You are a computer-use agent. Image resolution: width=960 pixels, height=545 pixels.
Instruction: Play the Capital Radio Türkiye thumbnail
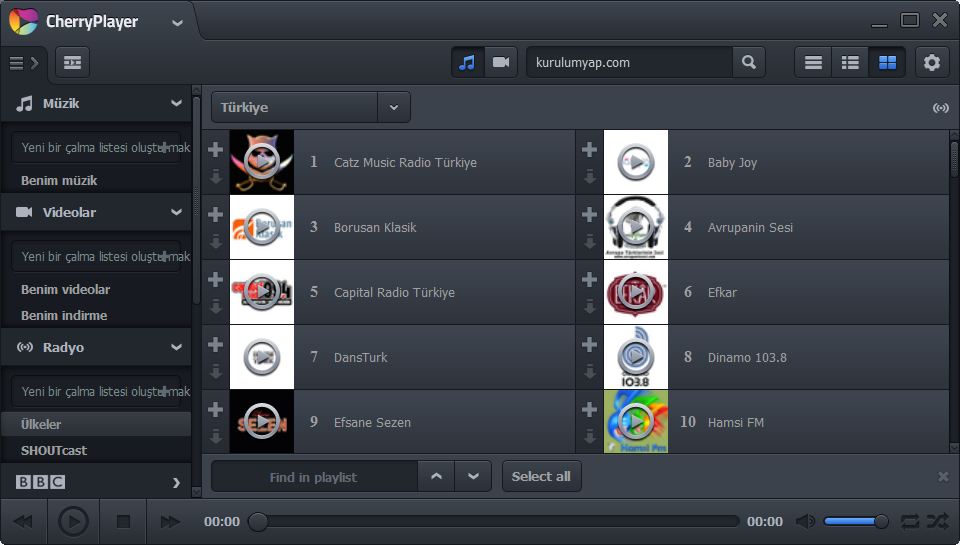coord(261,292)
